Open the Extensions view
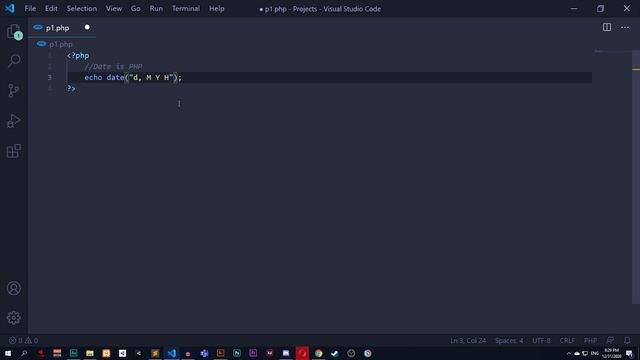 coord(14,151)
